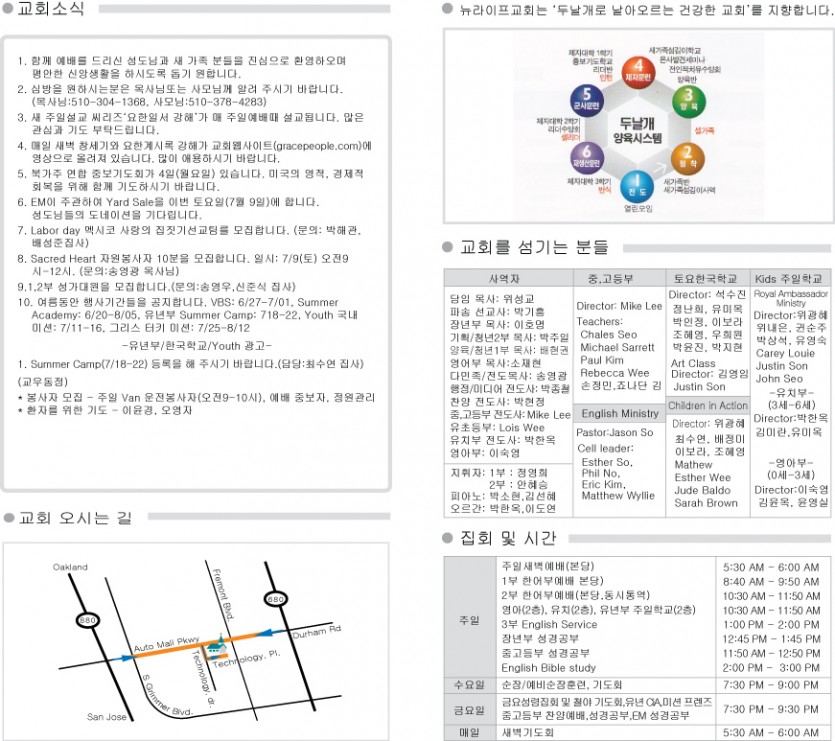This screenshot has height=741, width=835.
Task: Click the English Bible study entry
Action: point(549,667)
